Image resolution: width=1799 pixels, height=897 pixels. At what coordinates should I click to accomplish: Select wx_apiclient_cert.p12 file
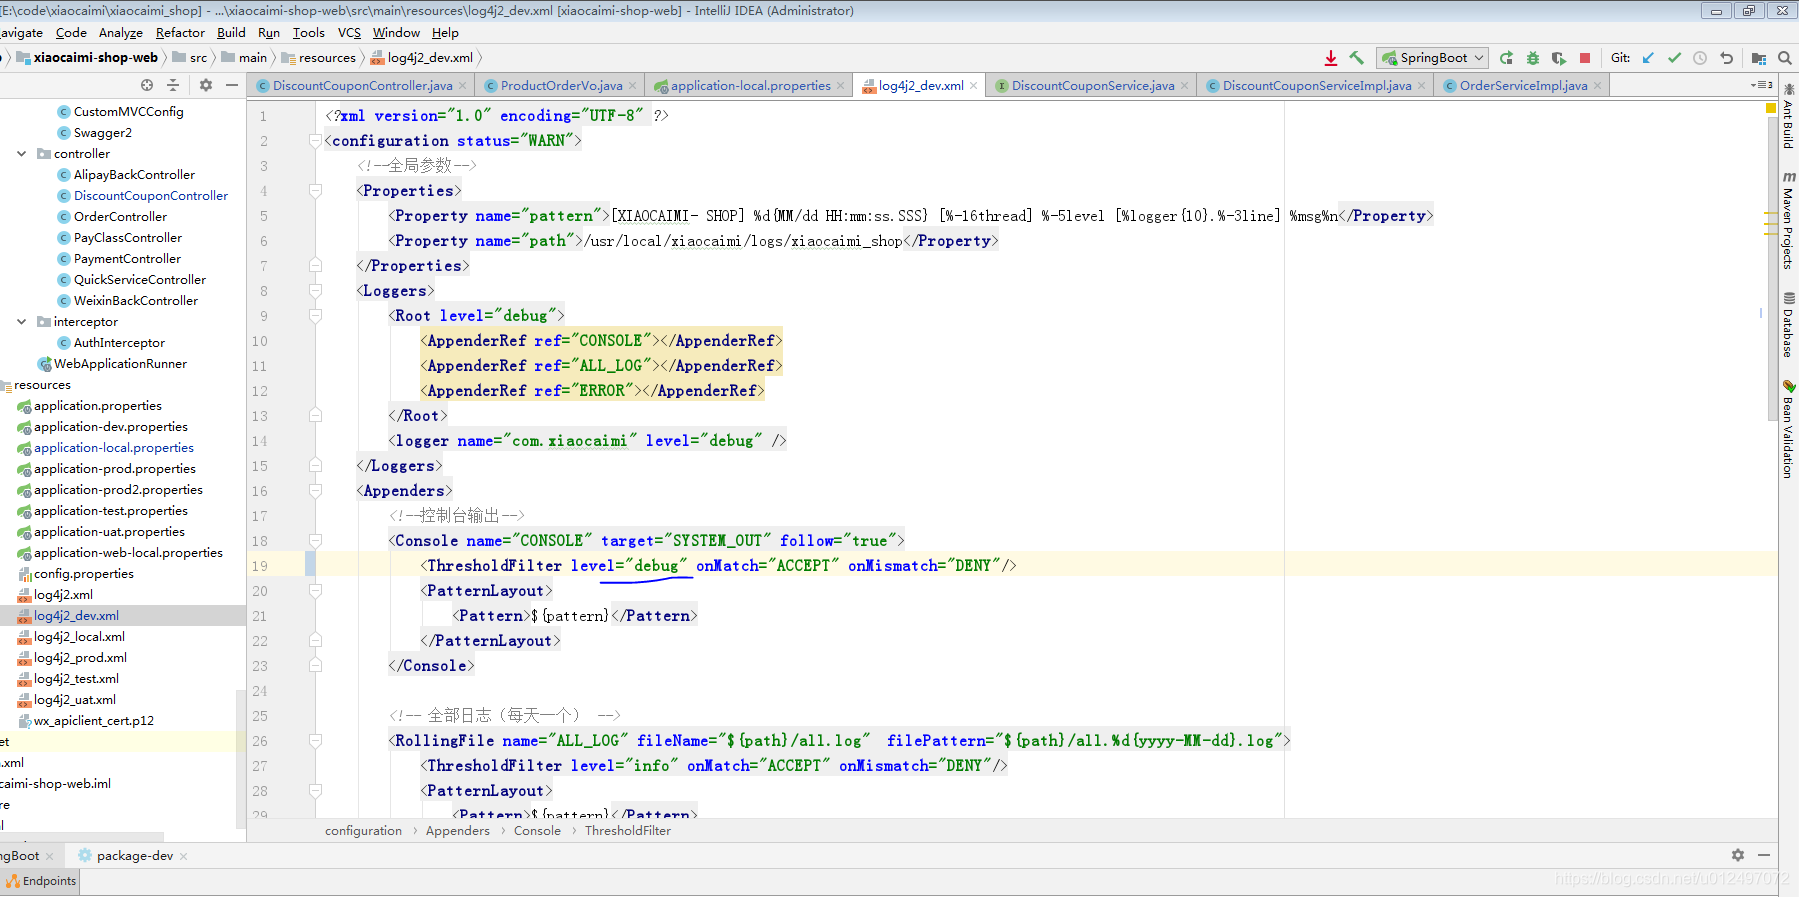[x=93, y=720]
